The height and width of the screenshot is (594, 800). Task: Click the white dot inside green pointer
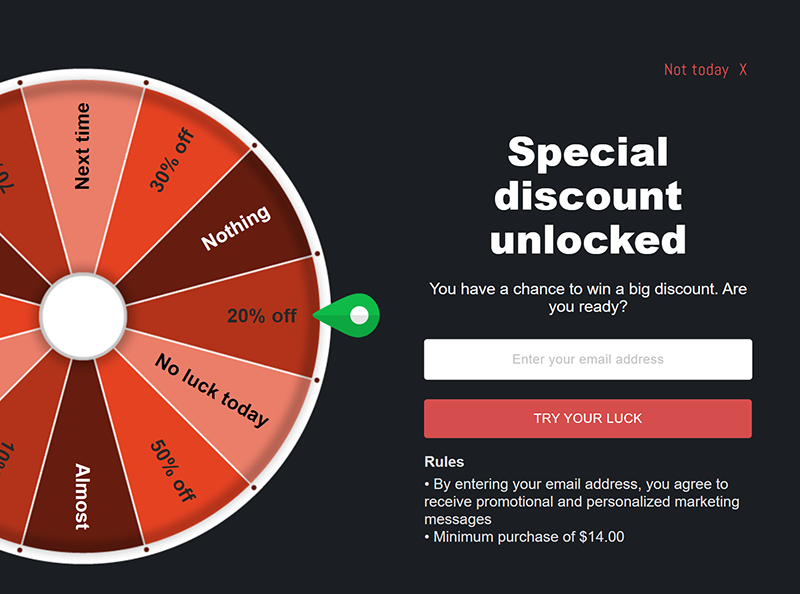(x=359, y=315)
